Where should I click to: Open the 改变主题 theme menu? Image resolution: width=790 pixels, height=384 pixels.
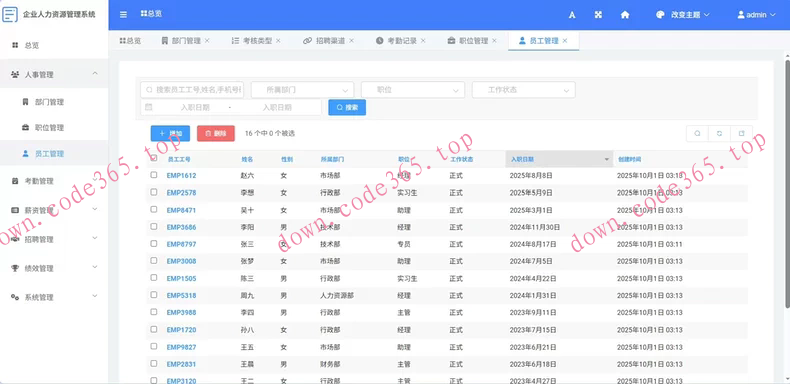click(x=683, y=15)
